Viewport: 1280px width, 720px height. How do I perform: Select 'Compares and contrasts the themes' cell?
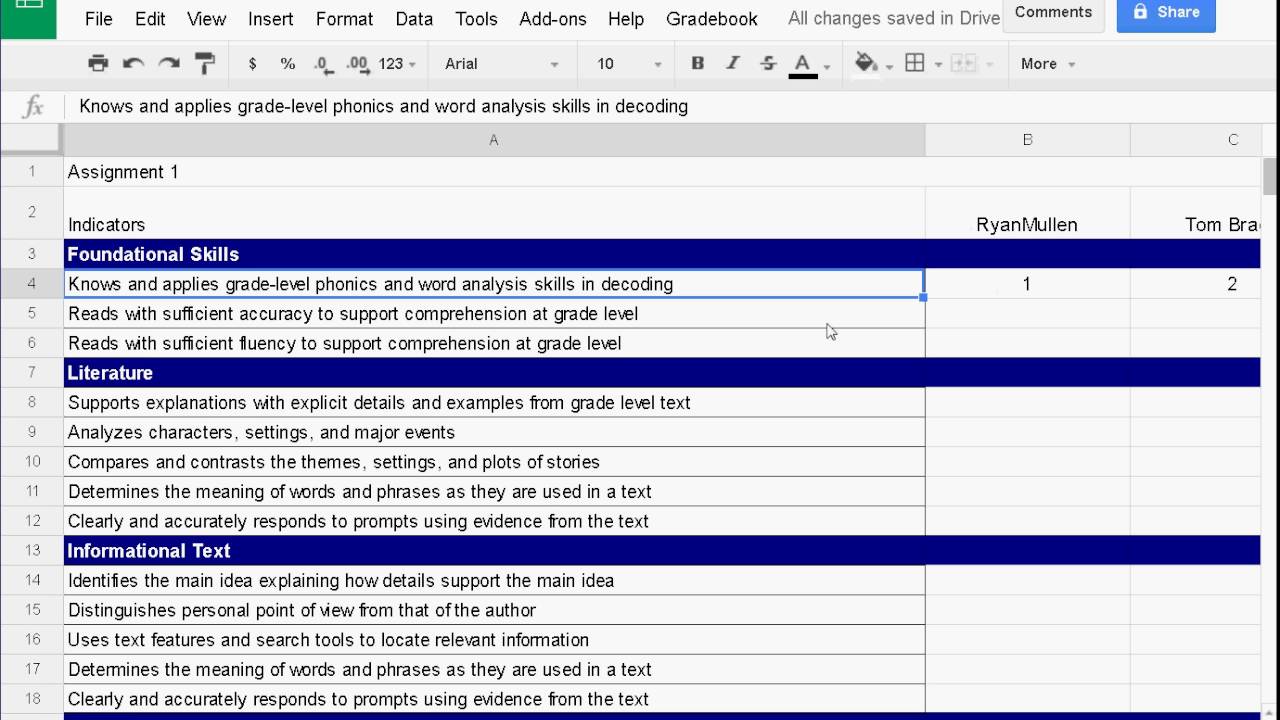point(494,462)
